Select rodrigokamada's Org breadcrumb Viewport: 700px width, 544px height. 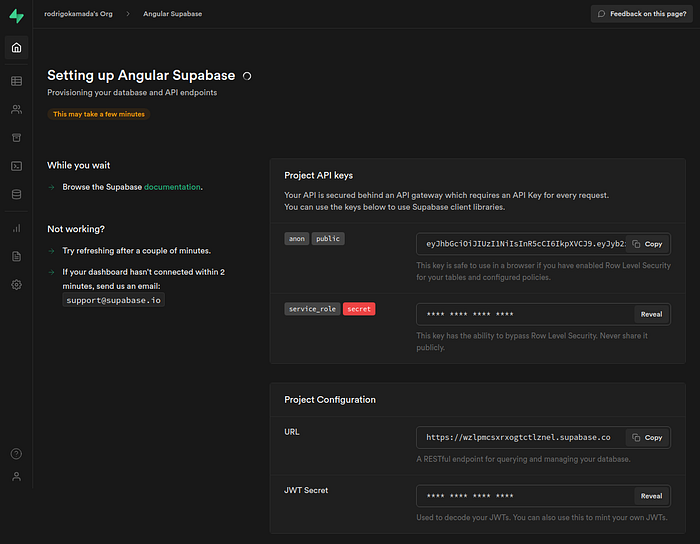pyautogui.click(x=81, y=14)
